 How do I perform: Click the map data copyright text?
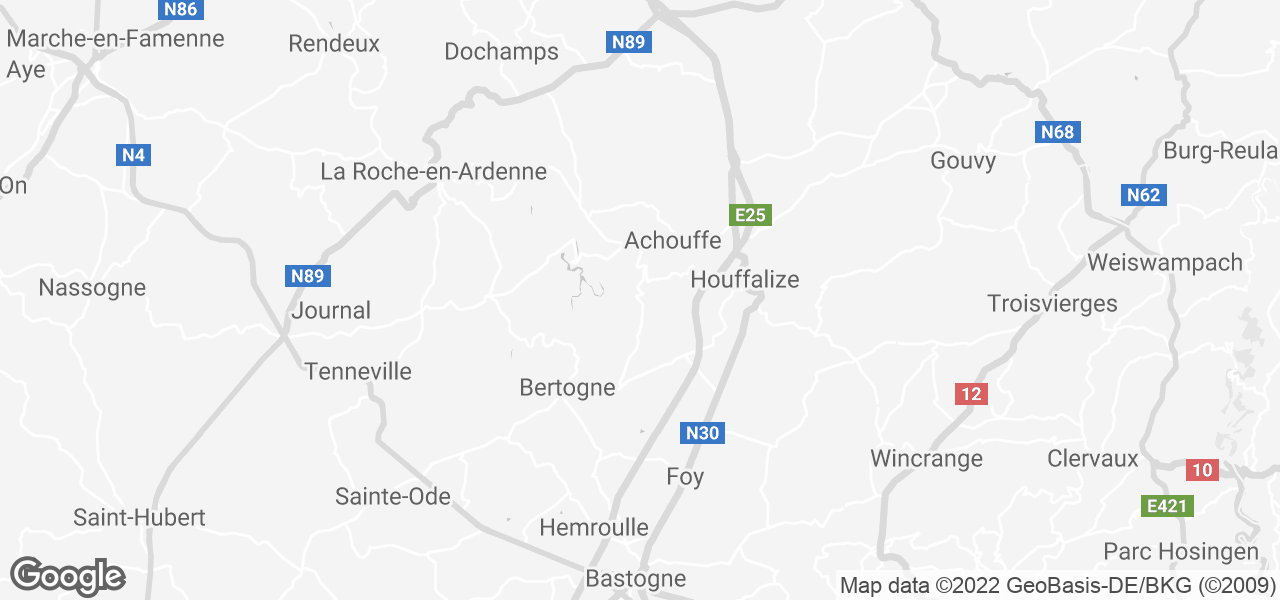pos(1058,585)
